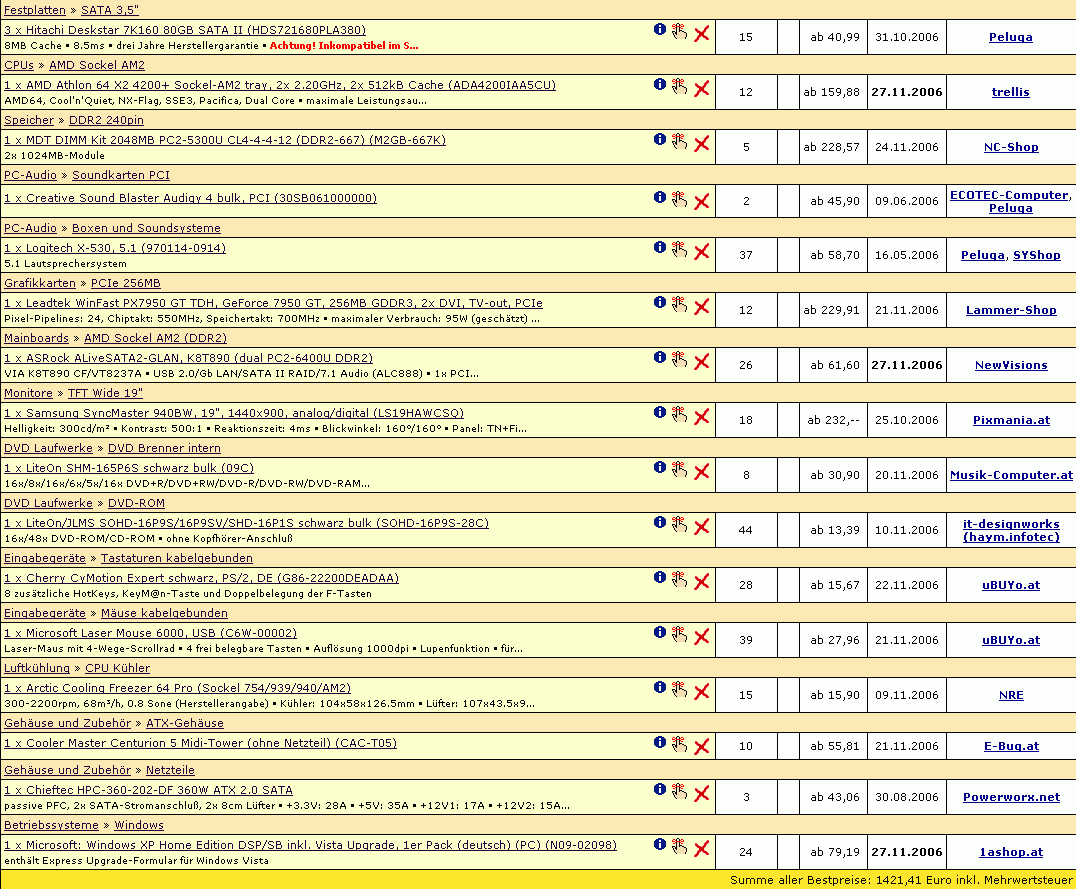Visit ECOTEC-Computer vendor link

point(1009,195)
